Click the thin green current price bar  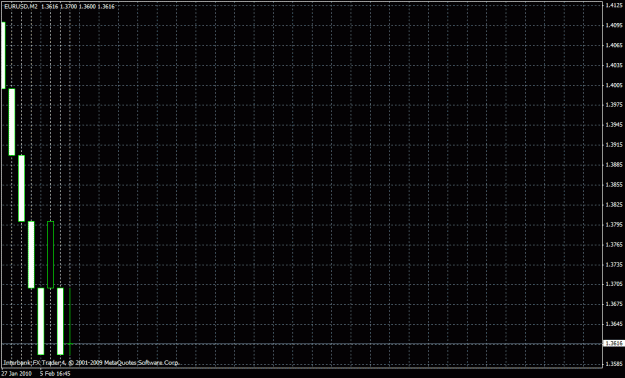click(x=70, y=321)
